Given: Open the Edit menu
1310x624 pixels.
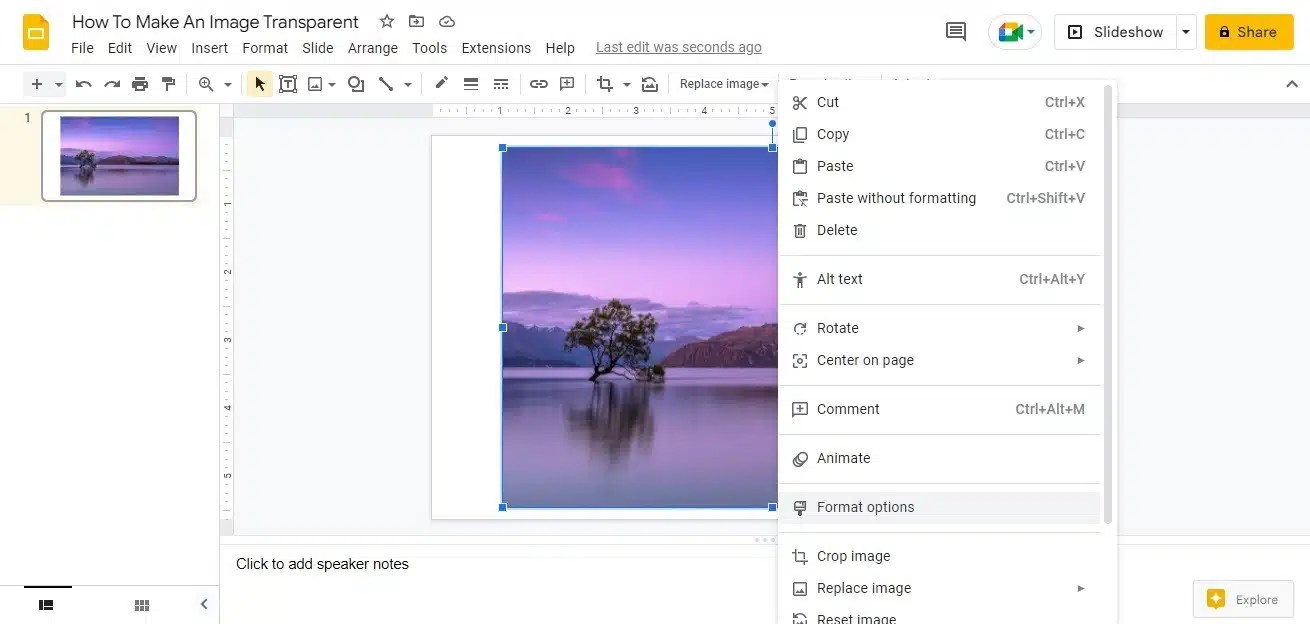Looking at the screenshot, I should [x=120, y=48].
